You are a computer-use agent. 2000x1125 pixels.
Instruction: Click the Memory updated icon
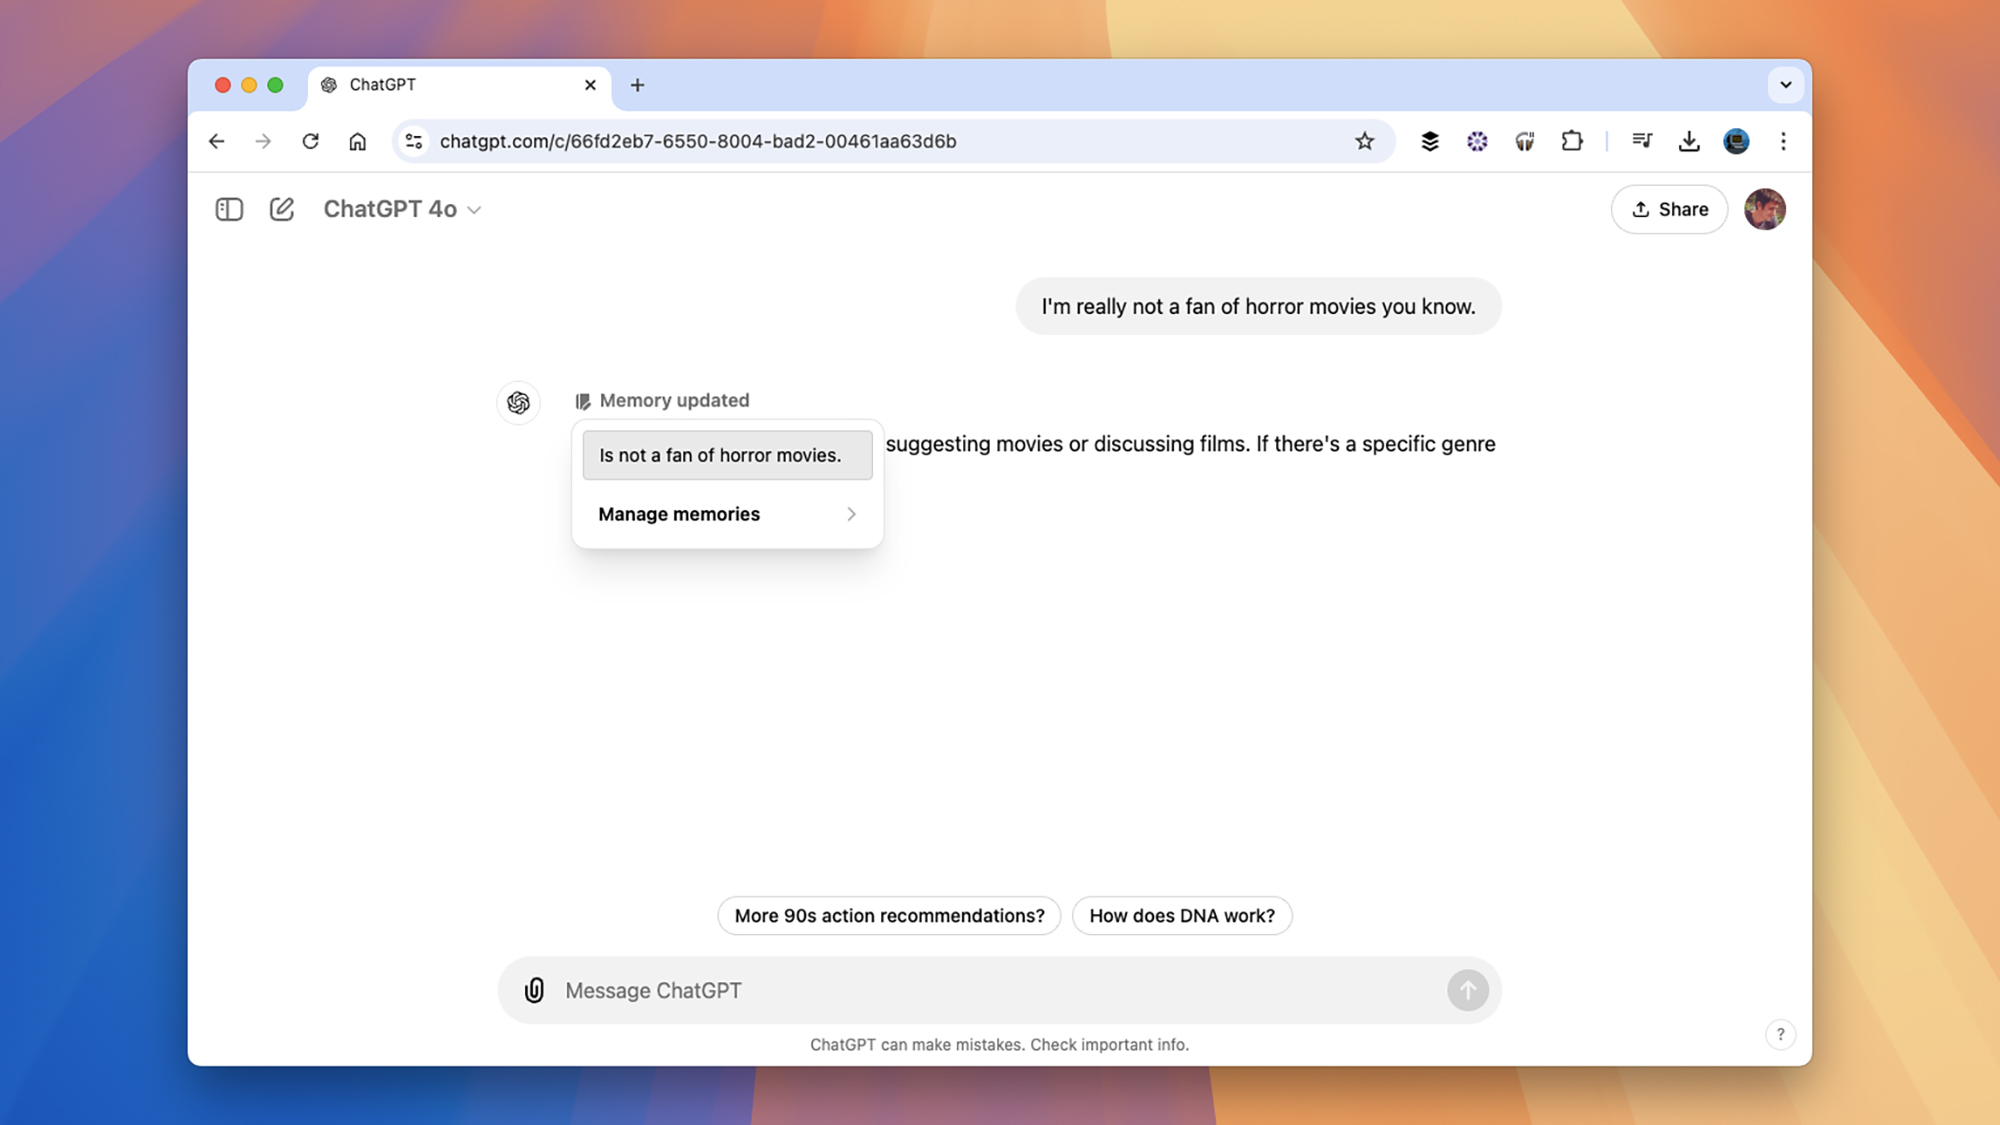[580, 401]
